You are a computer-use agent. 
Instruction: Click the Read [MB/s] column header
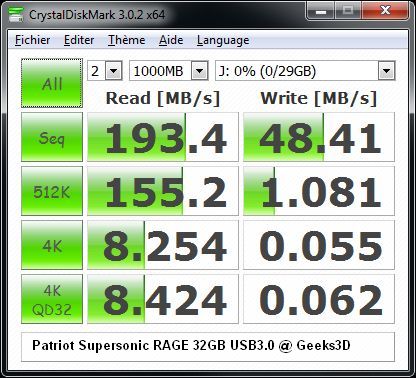pyautogui.click(x=163, y=98)
